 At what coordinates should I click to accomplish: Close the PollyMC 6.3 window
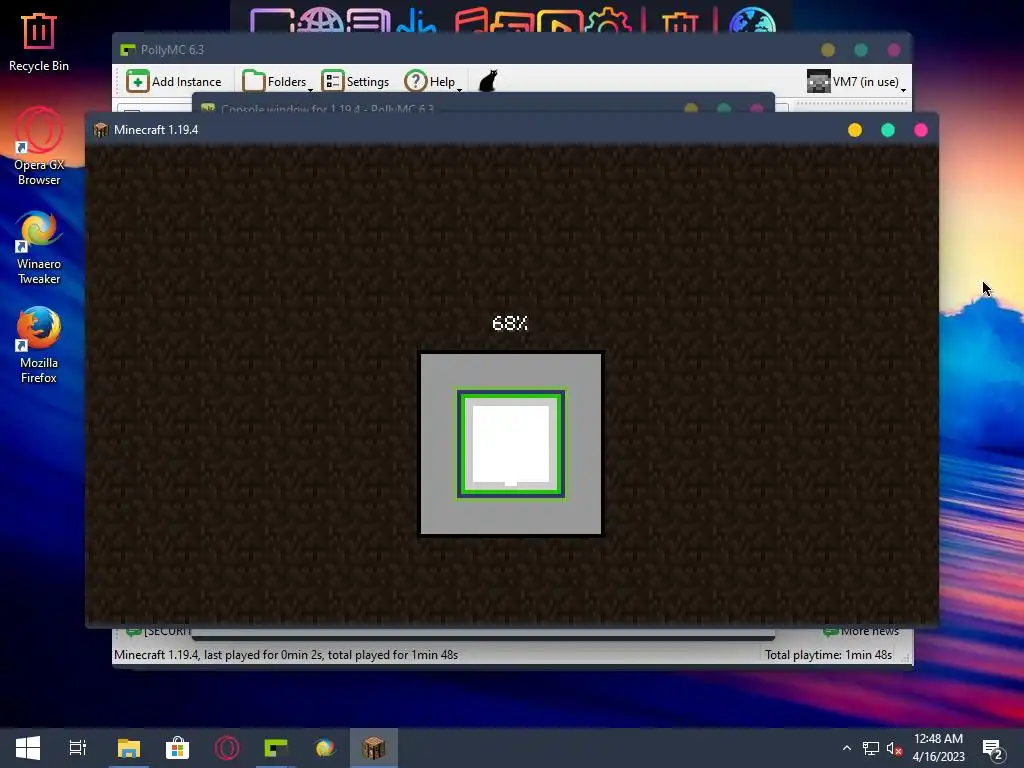tap(894, 50)
